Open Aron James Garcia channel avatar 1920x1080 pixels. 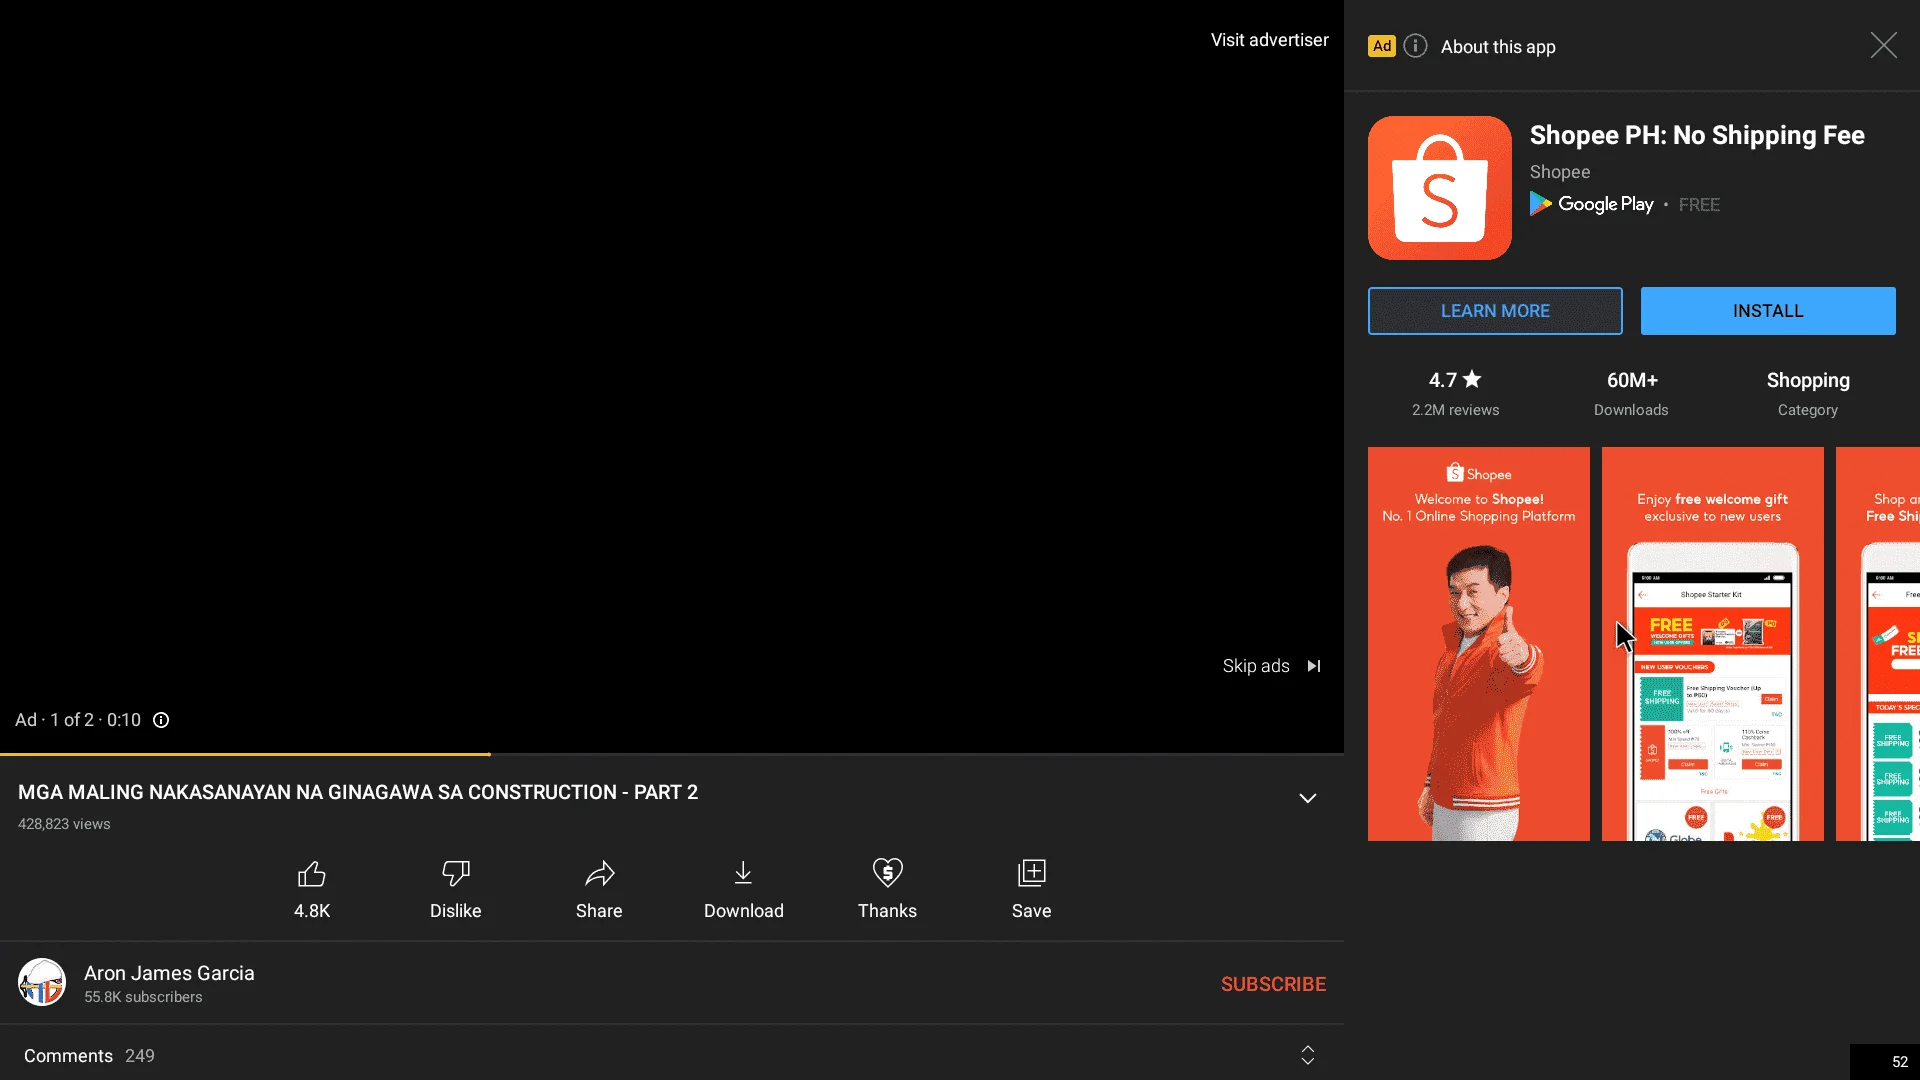(42, 982)
